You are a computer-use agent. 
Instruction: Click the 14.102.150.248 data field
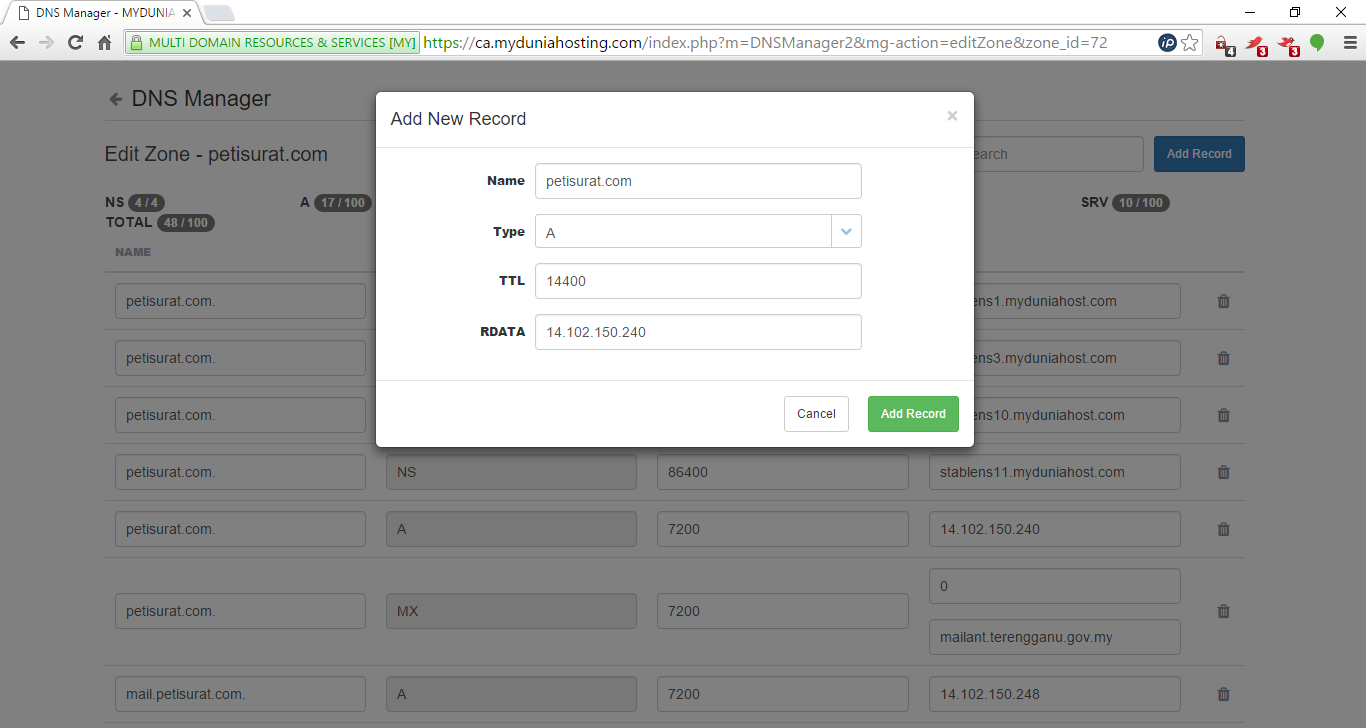pyautogui.click(x=1055, y=694)
